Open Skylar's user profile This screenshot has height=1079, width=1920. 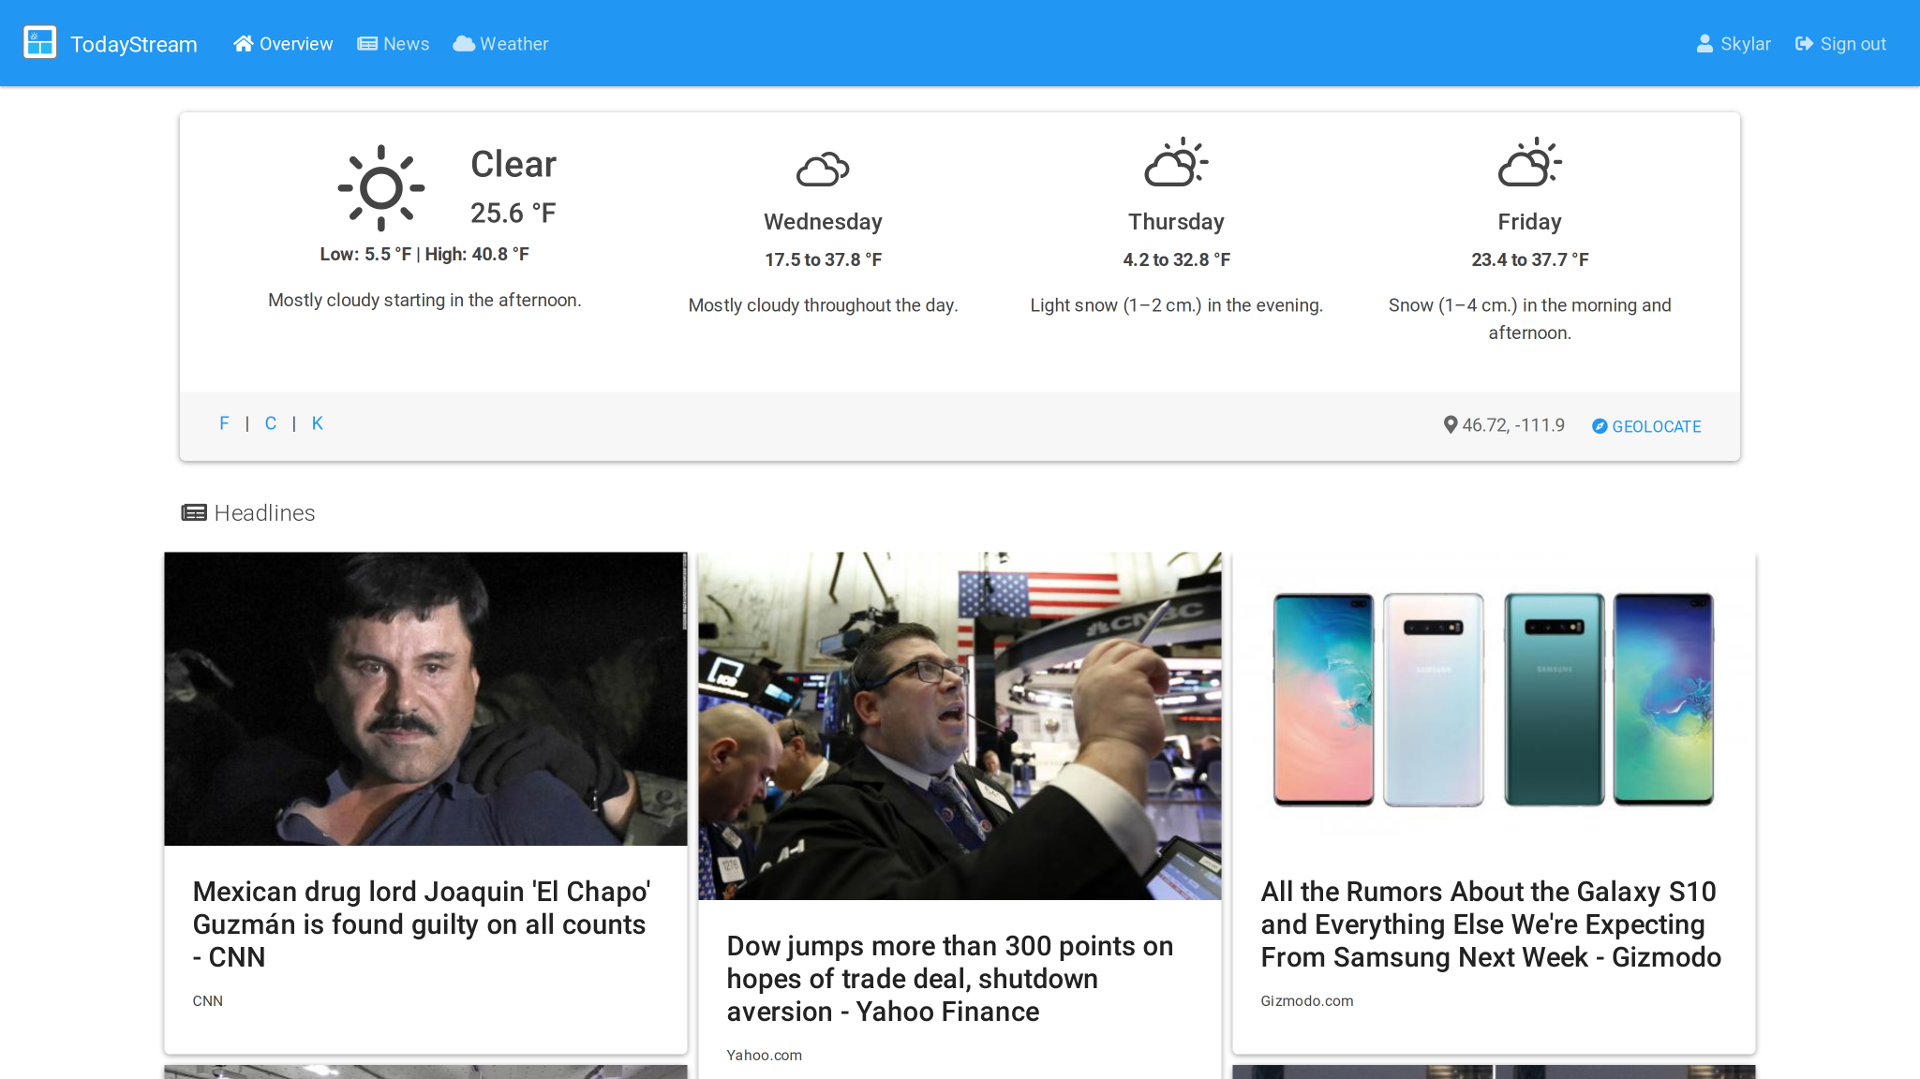(1734, 44)
